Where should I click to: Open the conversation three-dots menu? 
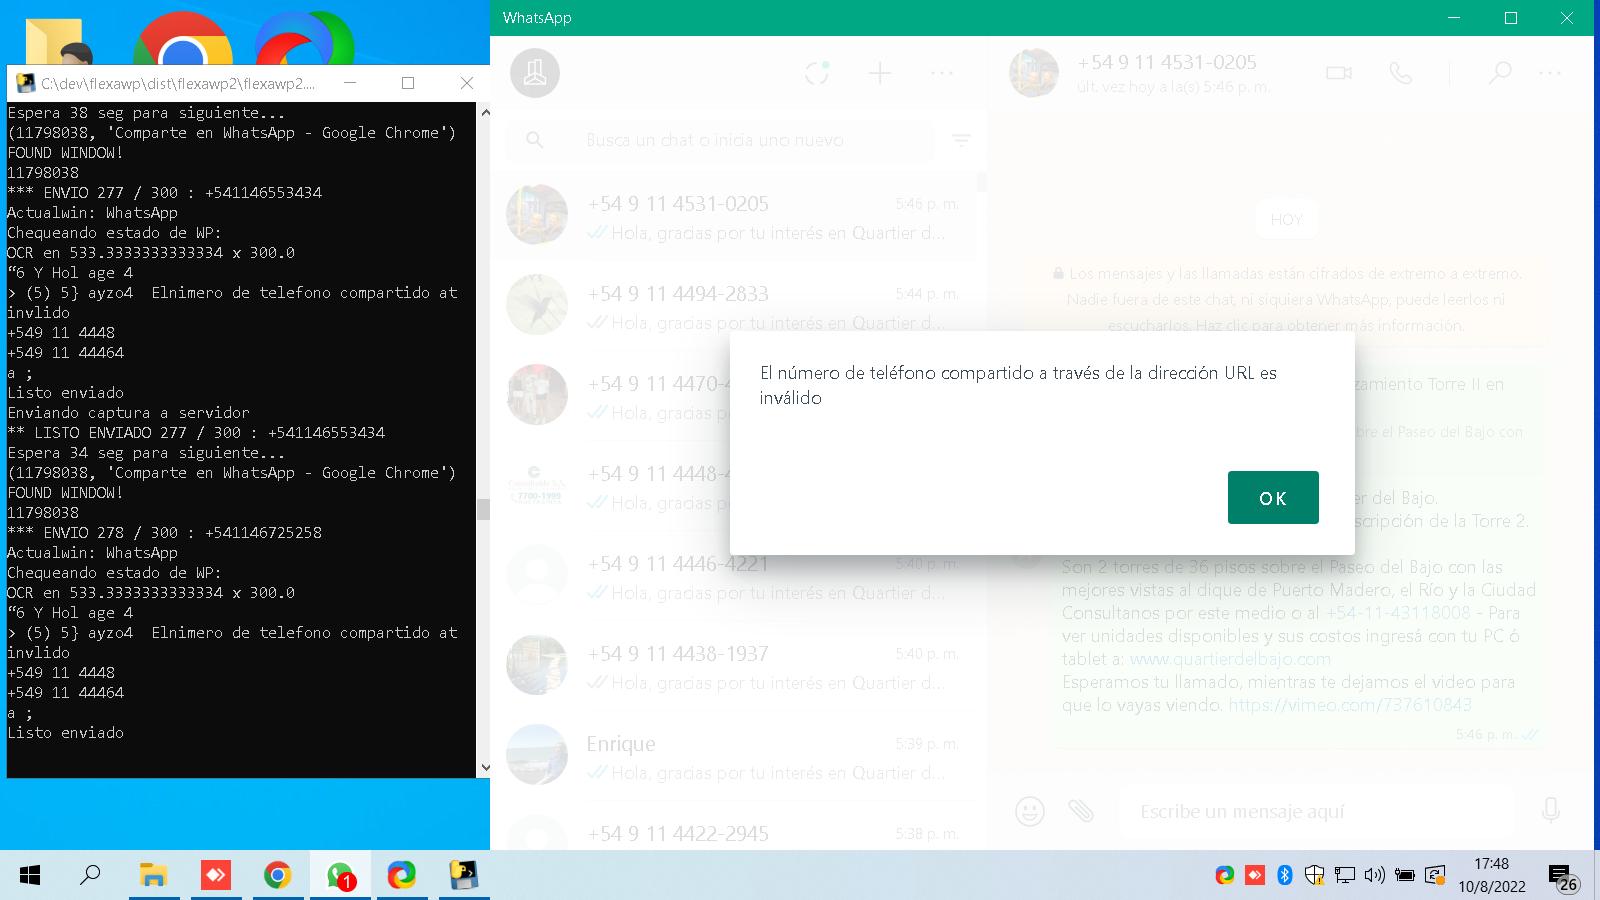pos(1550,73)
